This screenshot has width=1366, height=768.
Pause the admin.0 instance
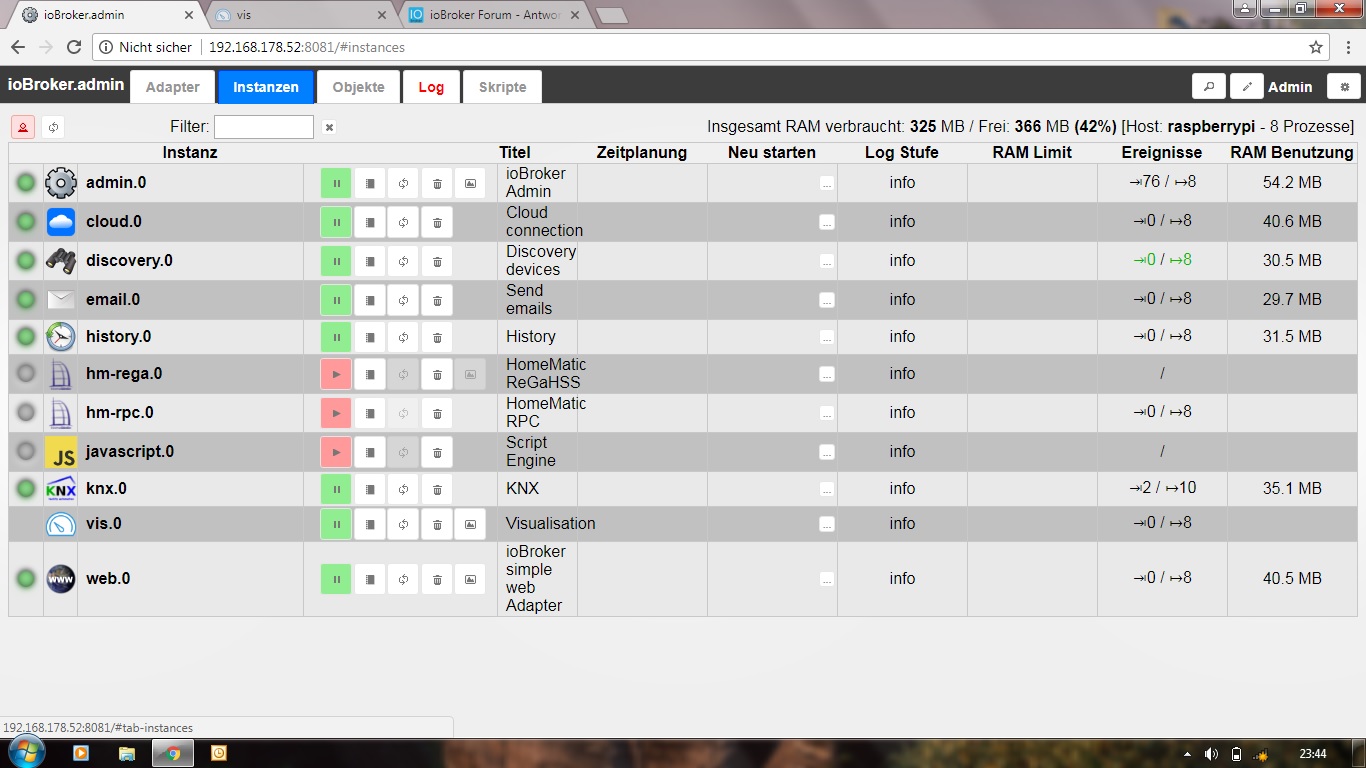point(336,183)
